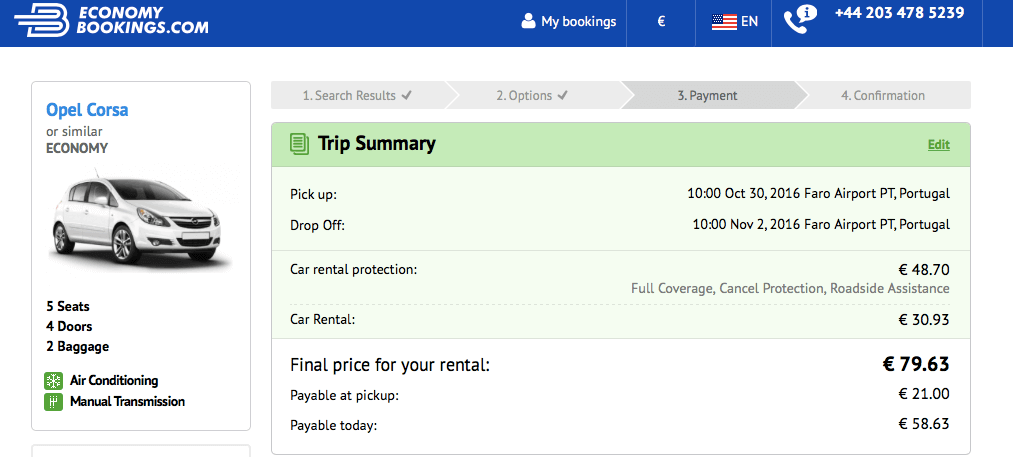Edit the trip summary

939,145
